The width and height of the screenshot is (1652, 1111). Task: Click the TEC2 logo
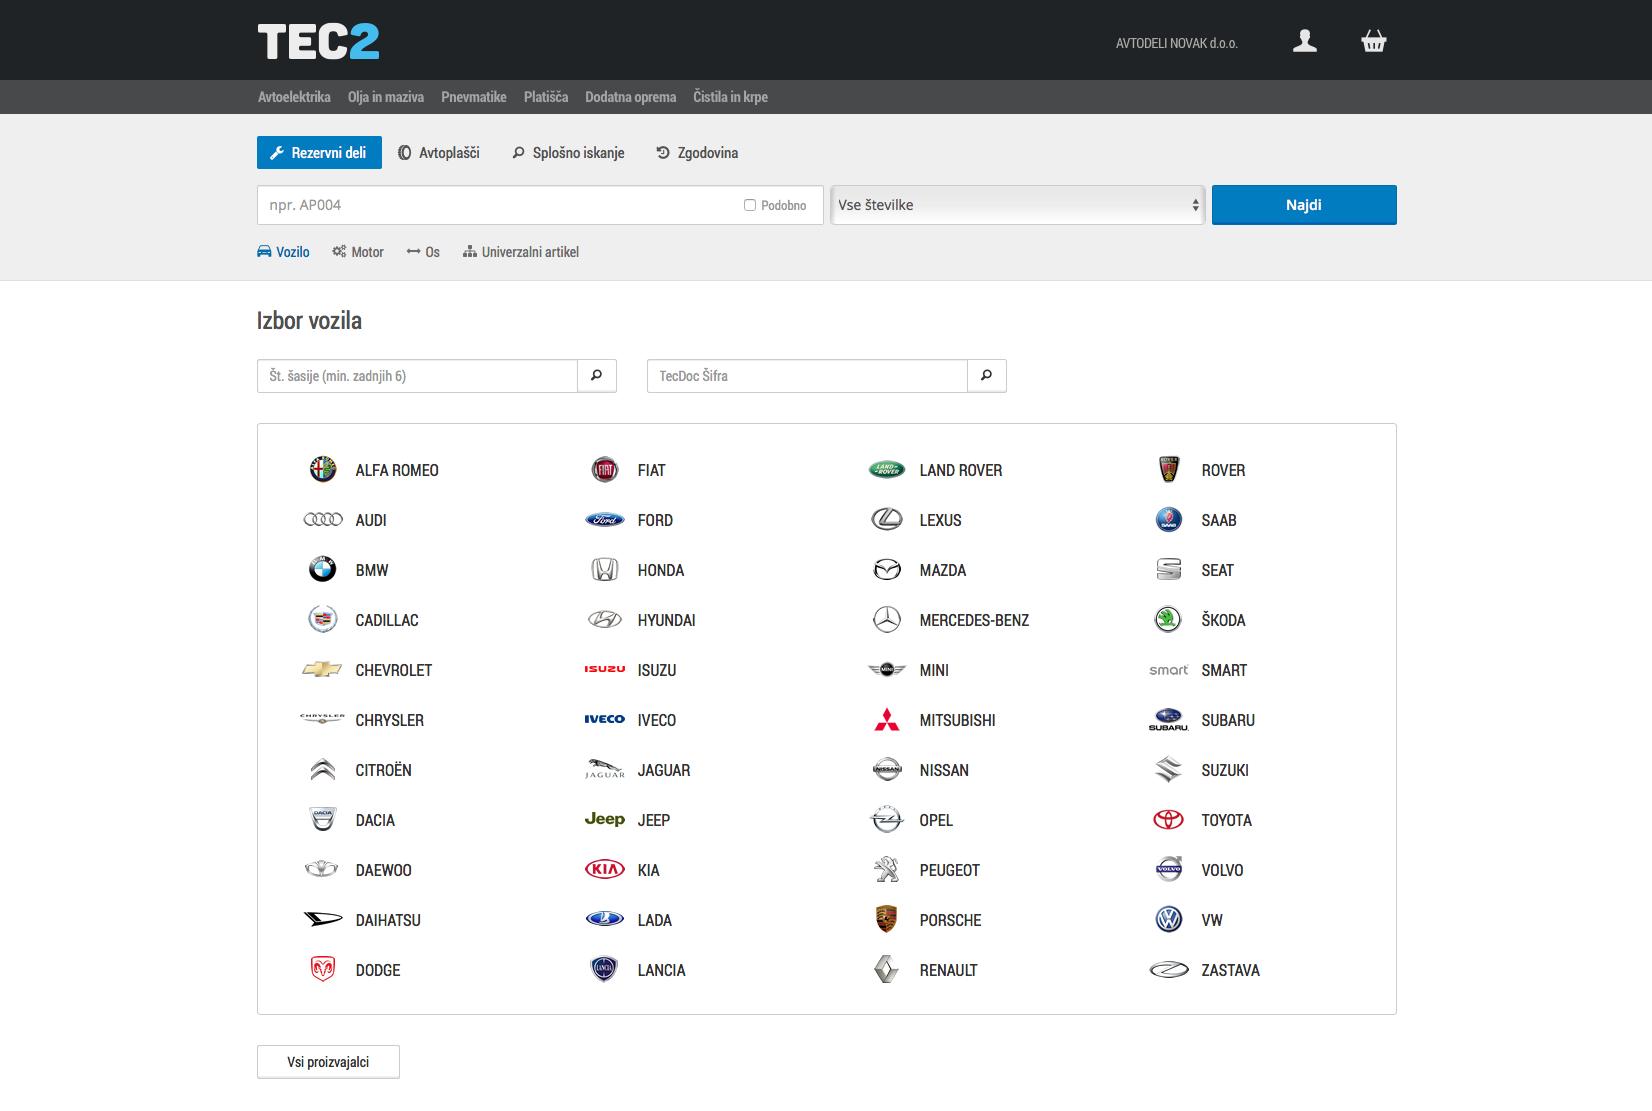318,42
